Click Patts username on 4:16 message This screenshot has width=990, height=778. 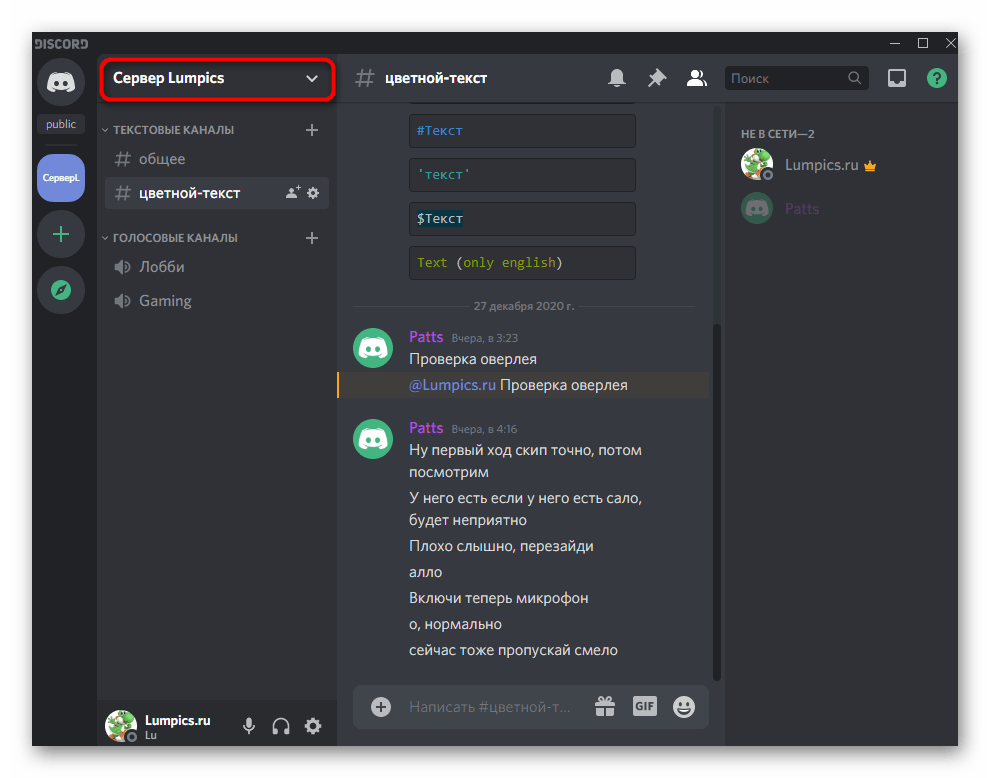click(x=426, y=428)
